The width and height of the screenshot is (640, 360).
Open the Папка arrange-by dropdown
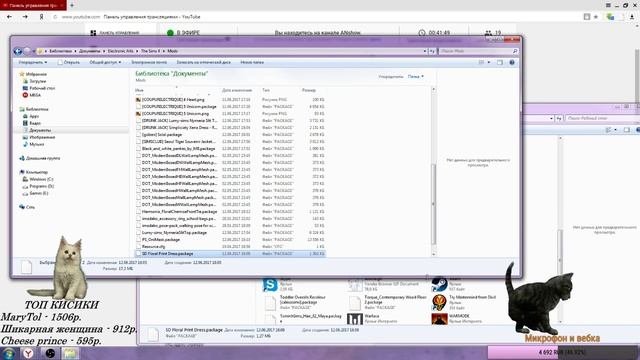tap(416, 76)
